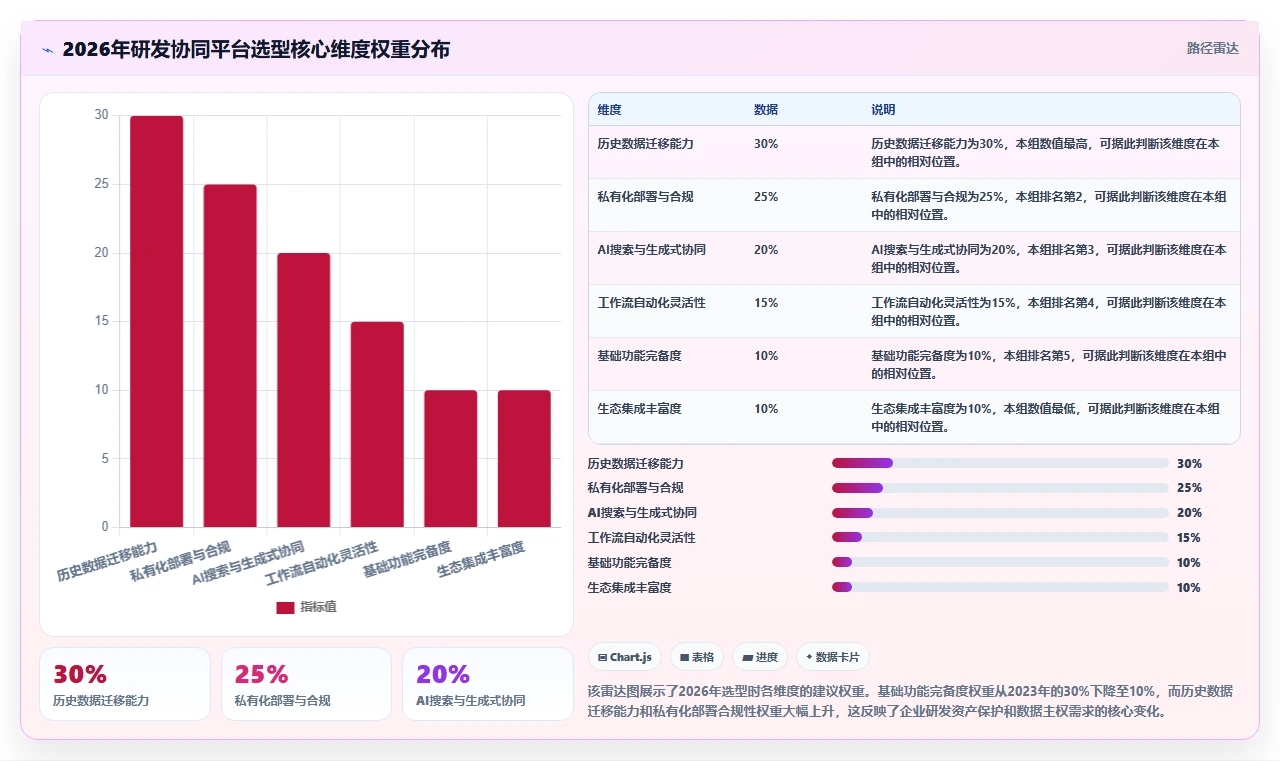Click the 工作流自动化灵活性 progress bar
Viewport: 1280px width, 761px height.
tap(1000, 538)
